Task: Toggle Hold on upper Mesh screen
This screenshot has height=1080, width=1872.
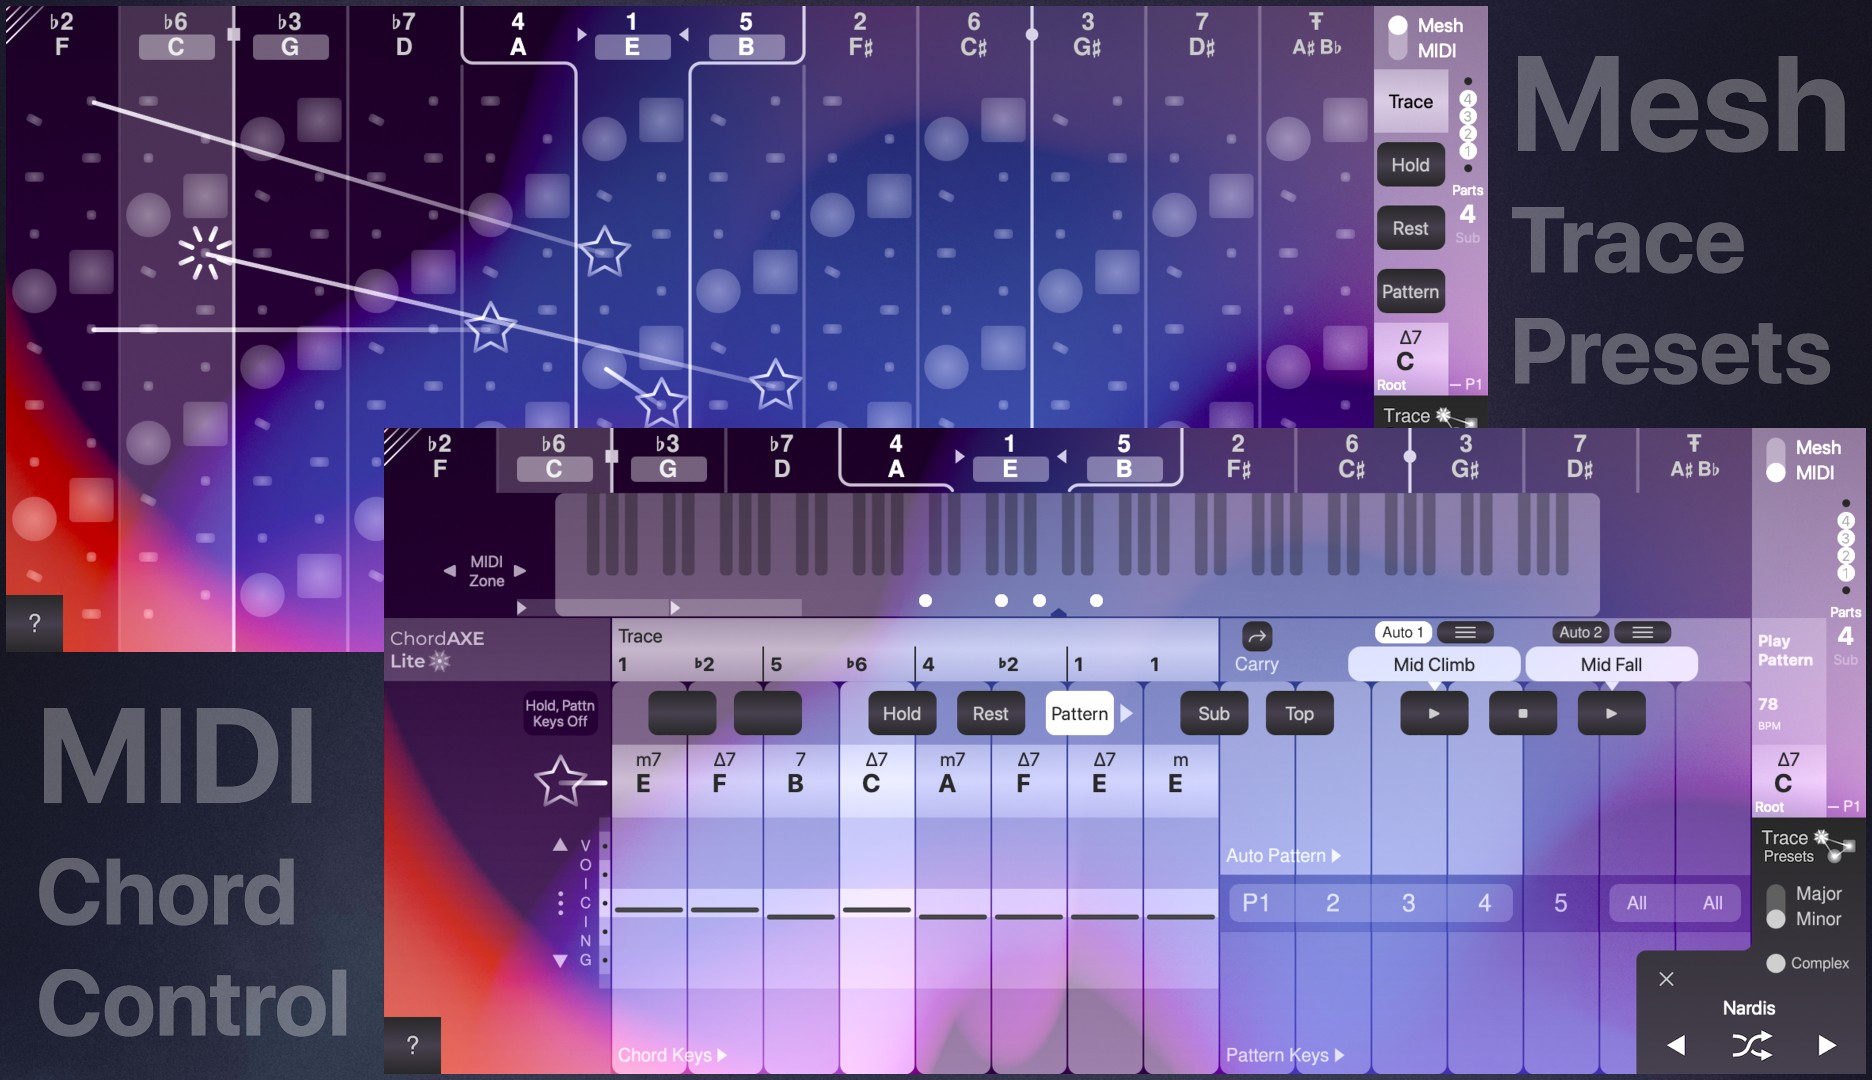Action: [1410, 165]
